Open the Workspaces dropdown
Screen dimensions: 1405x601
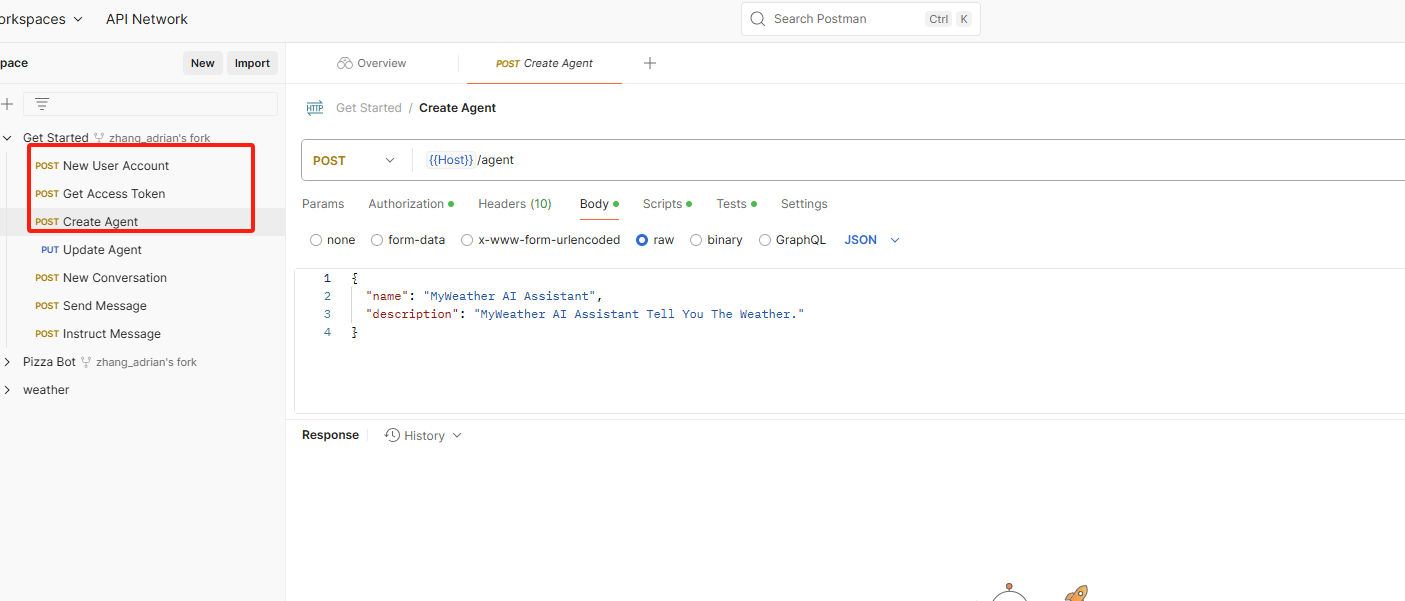[40, 19]
